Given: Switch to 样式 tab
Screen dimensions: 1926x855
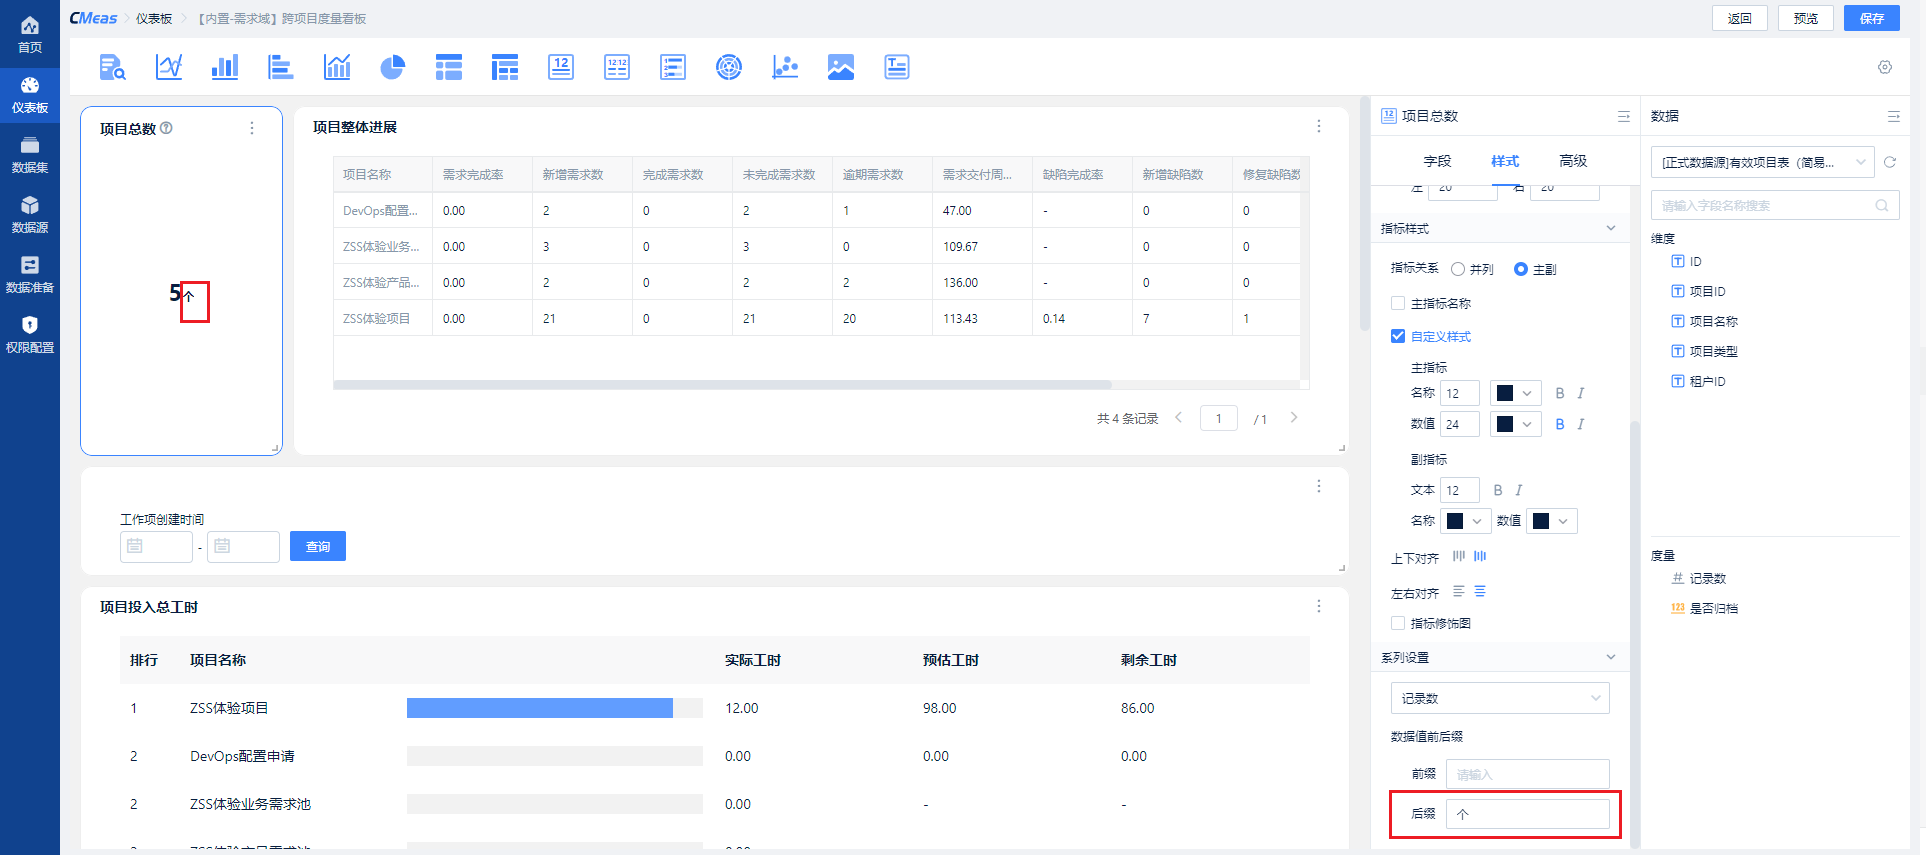Looking at the screenshot, I should 1505,161.
